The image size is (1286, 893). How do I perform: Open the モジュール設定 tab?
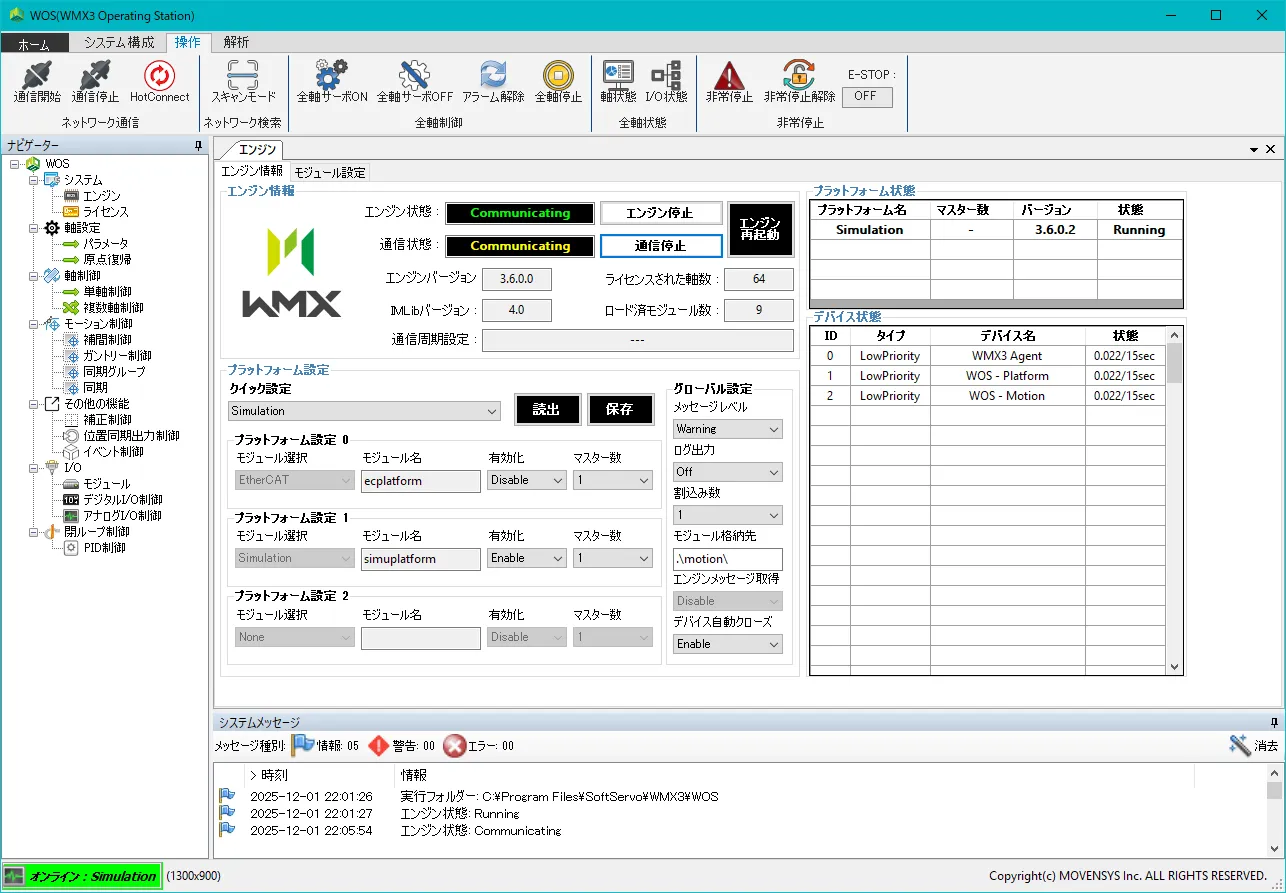coord(330,172)
